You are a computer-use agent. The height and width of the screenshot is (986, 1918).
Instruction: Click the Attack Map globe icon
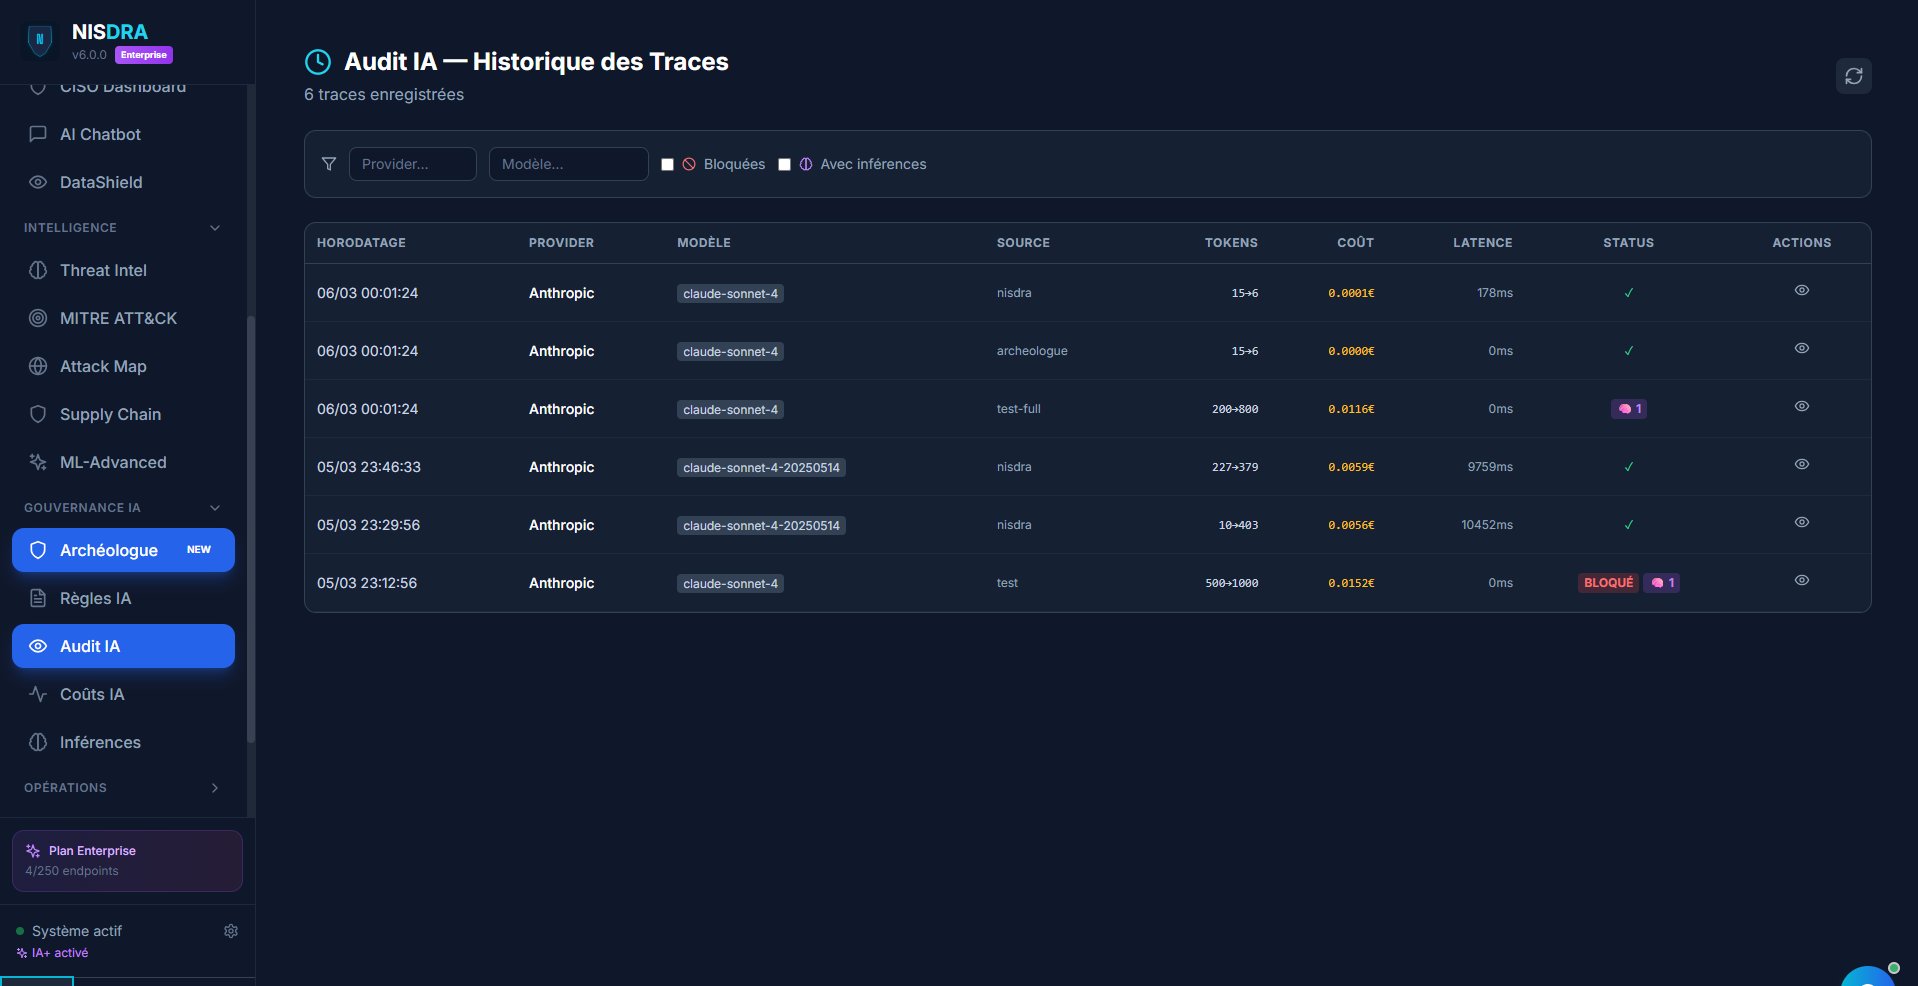pos(38,366)
